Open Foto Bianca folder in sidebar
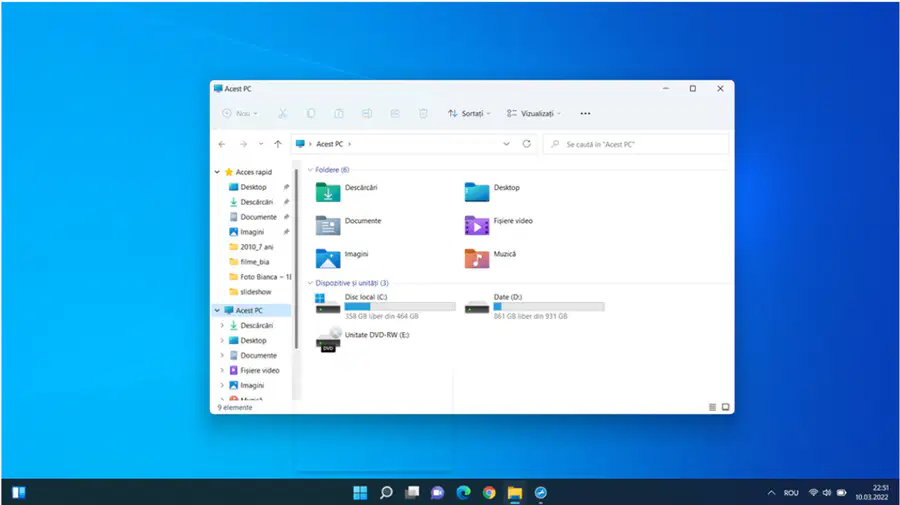This screenshot has width=900, height=505. pos(259,277)
